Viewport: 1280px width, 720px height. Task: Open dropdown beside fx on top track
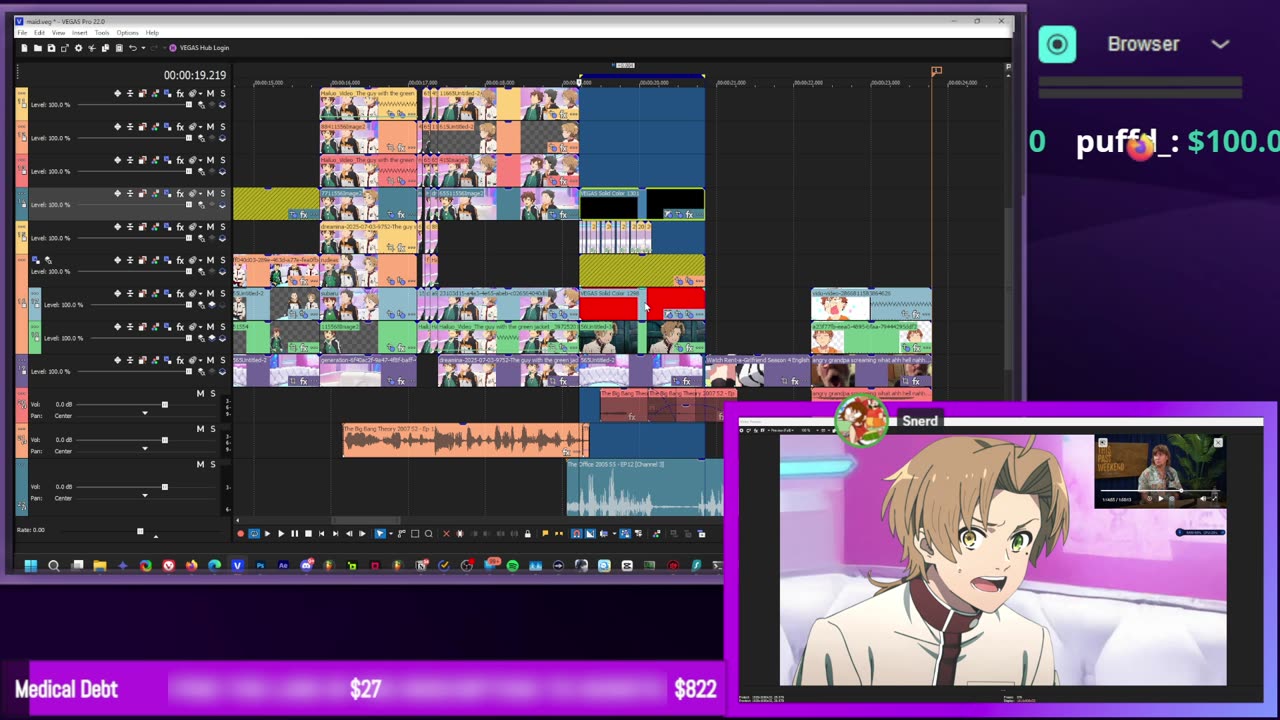pos(201,93)
